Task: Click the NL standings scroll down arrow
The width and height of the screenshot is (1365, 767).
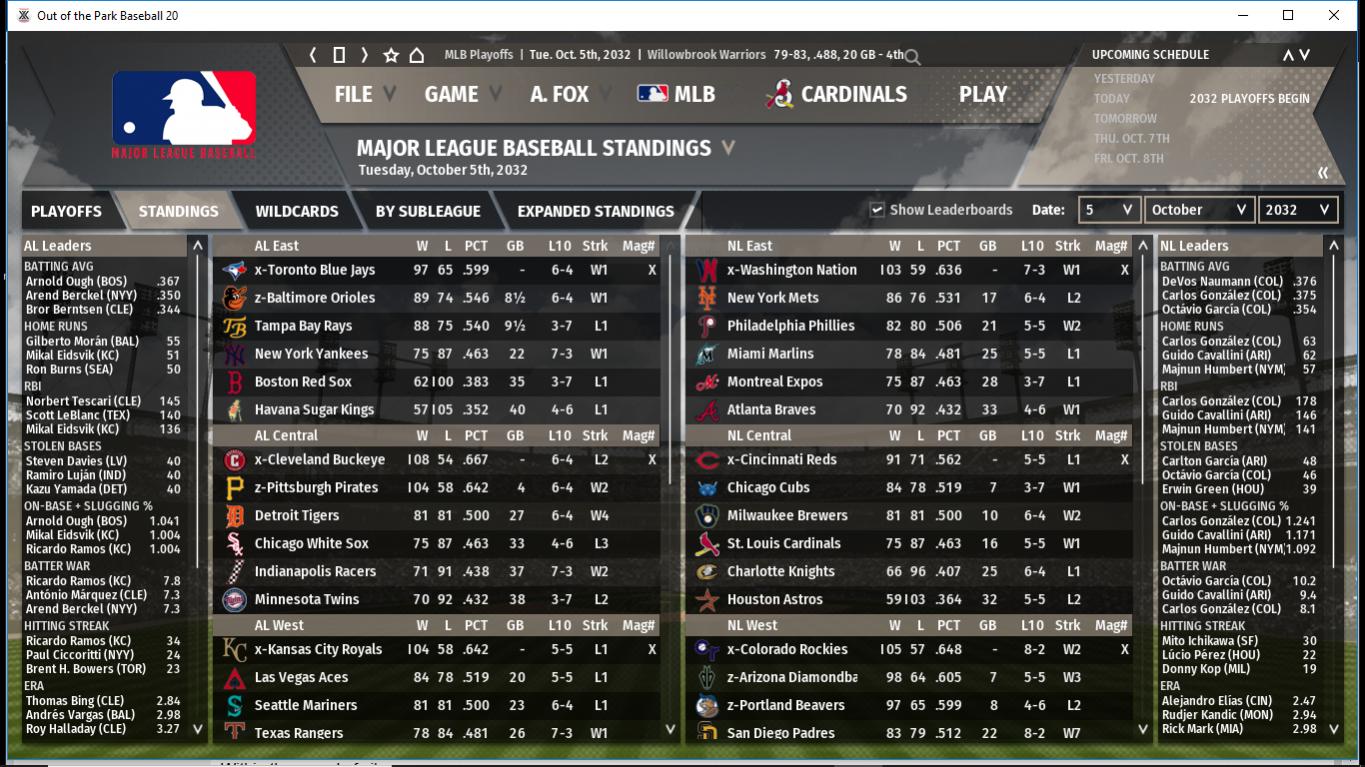Action: 1143,730
